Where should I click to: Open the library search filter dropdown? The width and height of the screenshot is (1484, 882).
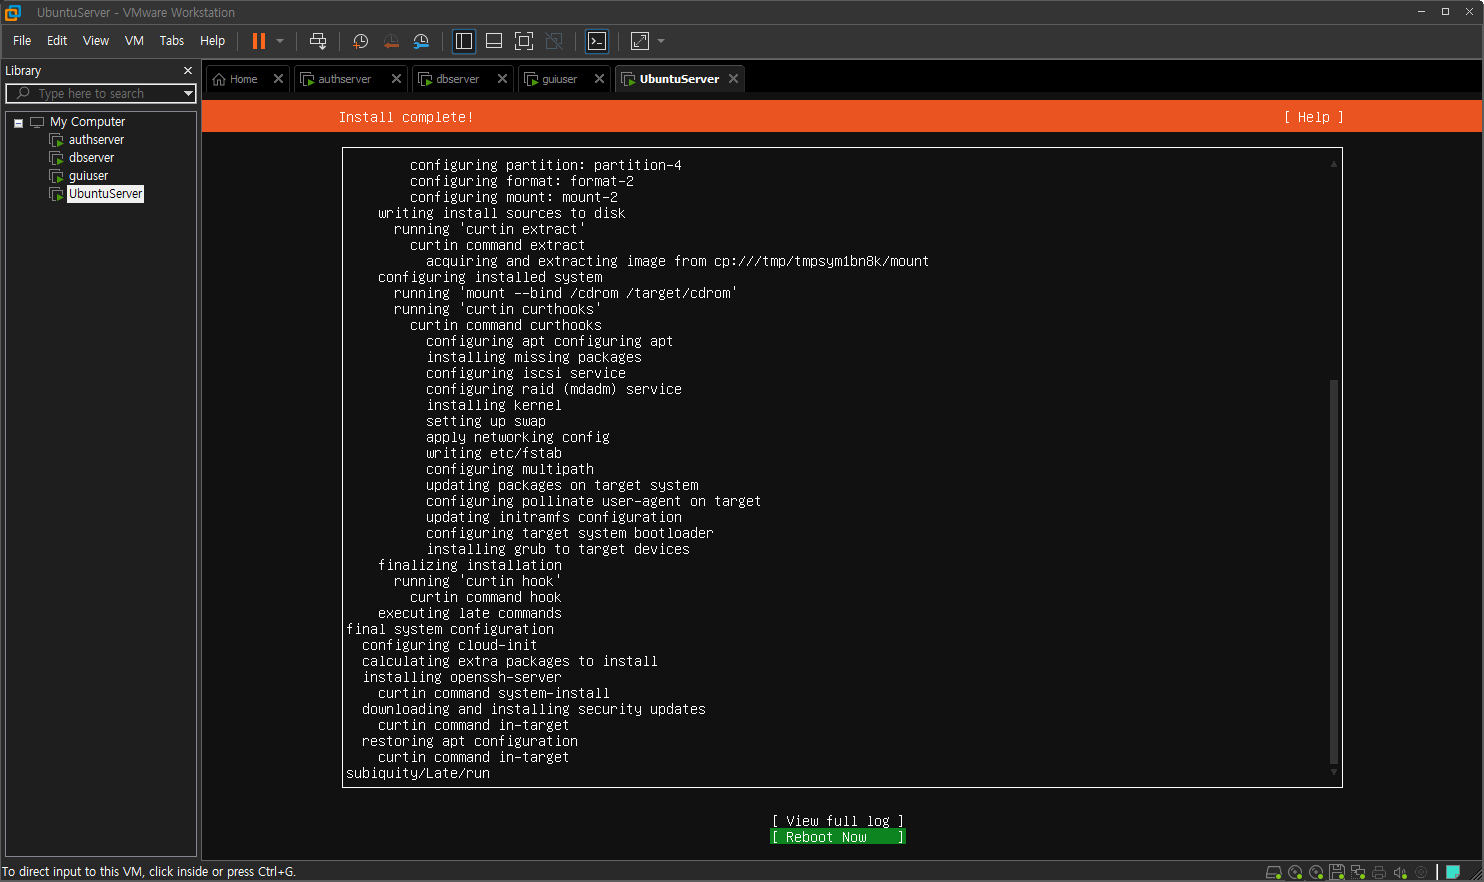[x=188, y=93]
